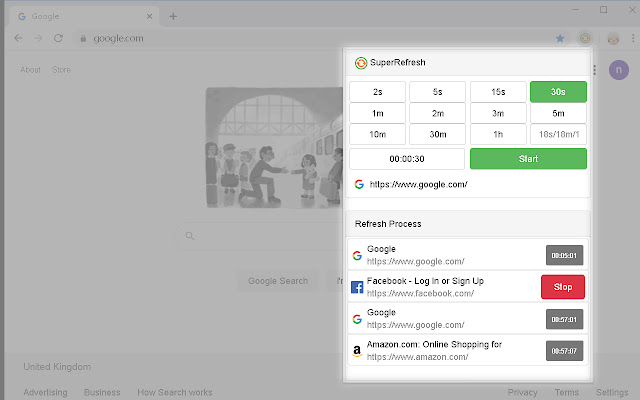Viewport: 640px width, 400px height.
Task: Select the 2s refresh interval
Action: [376, 92]
